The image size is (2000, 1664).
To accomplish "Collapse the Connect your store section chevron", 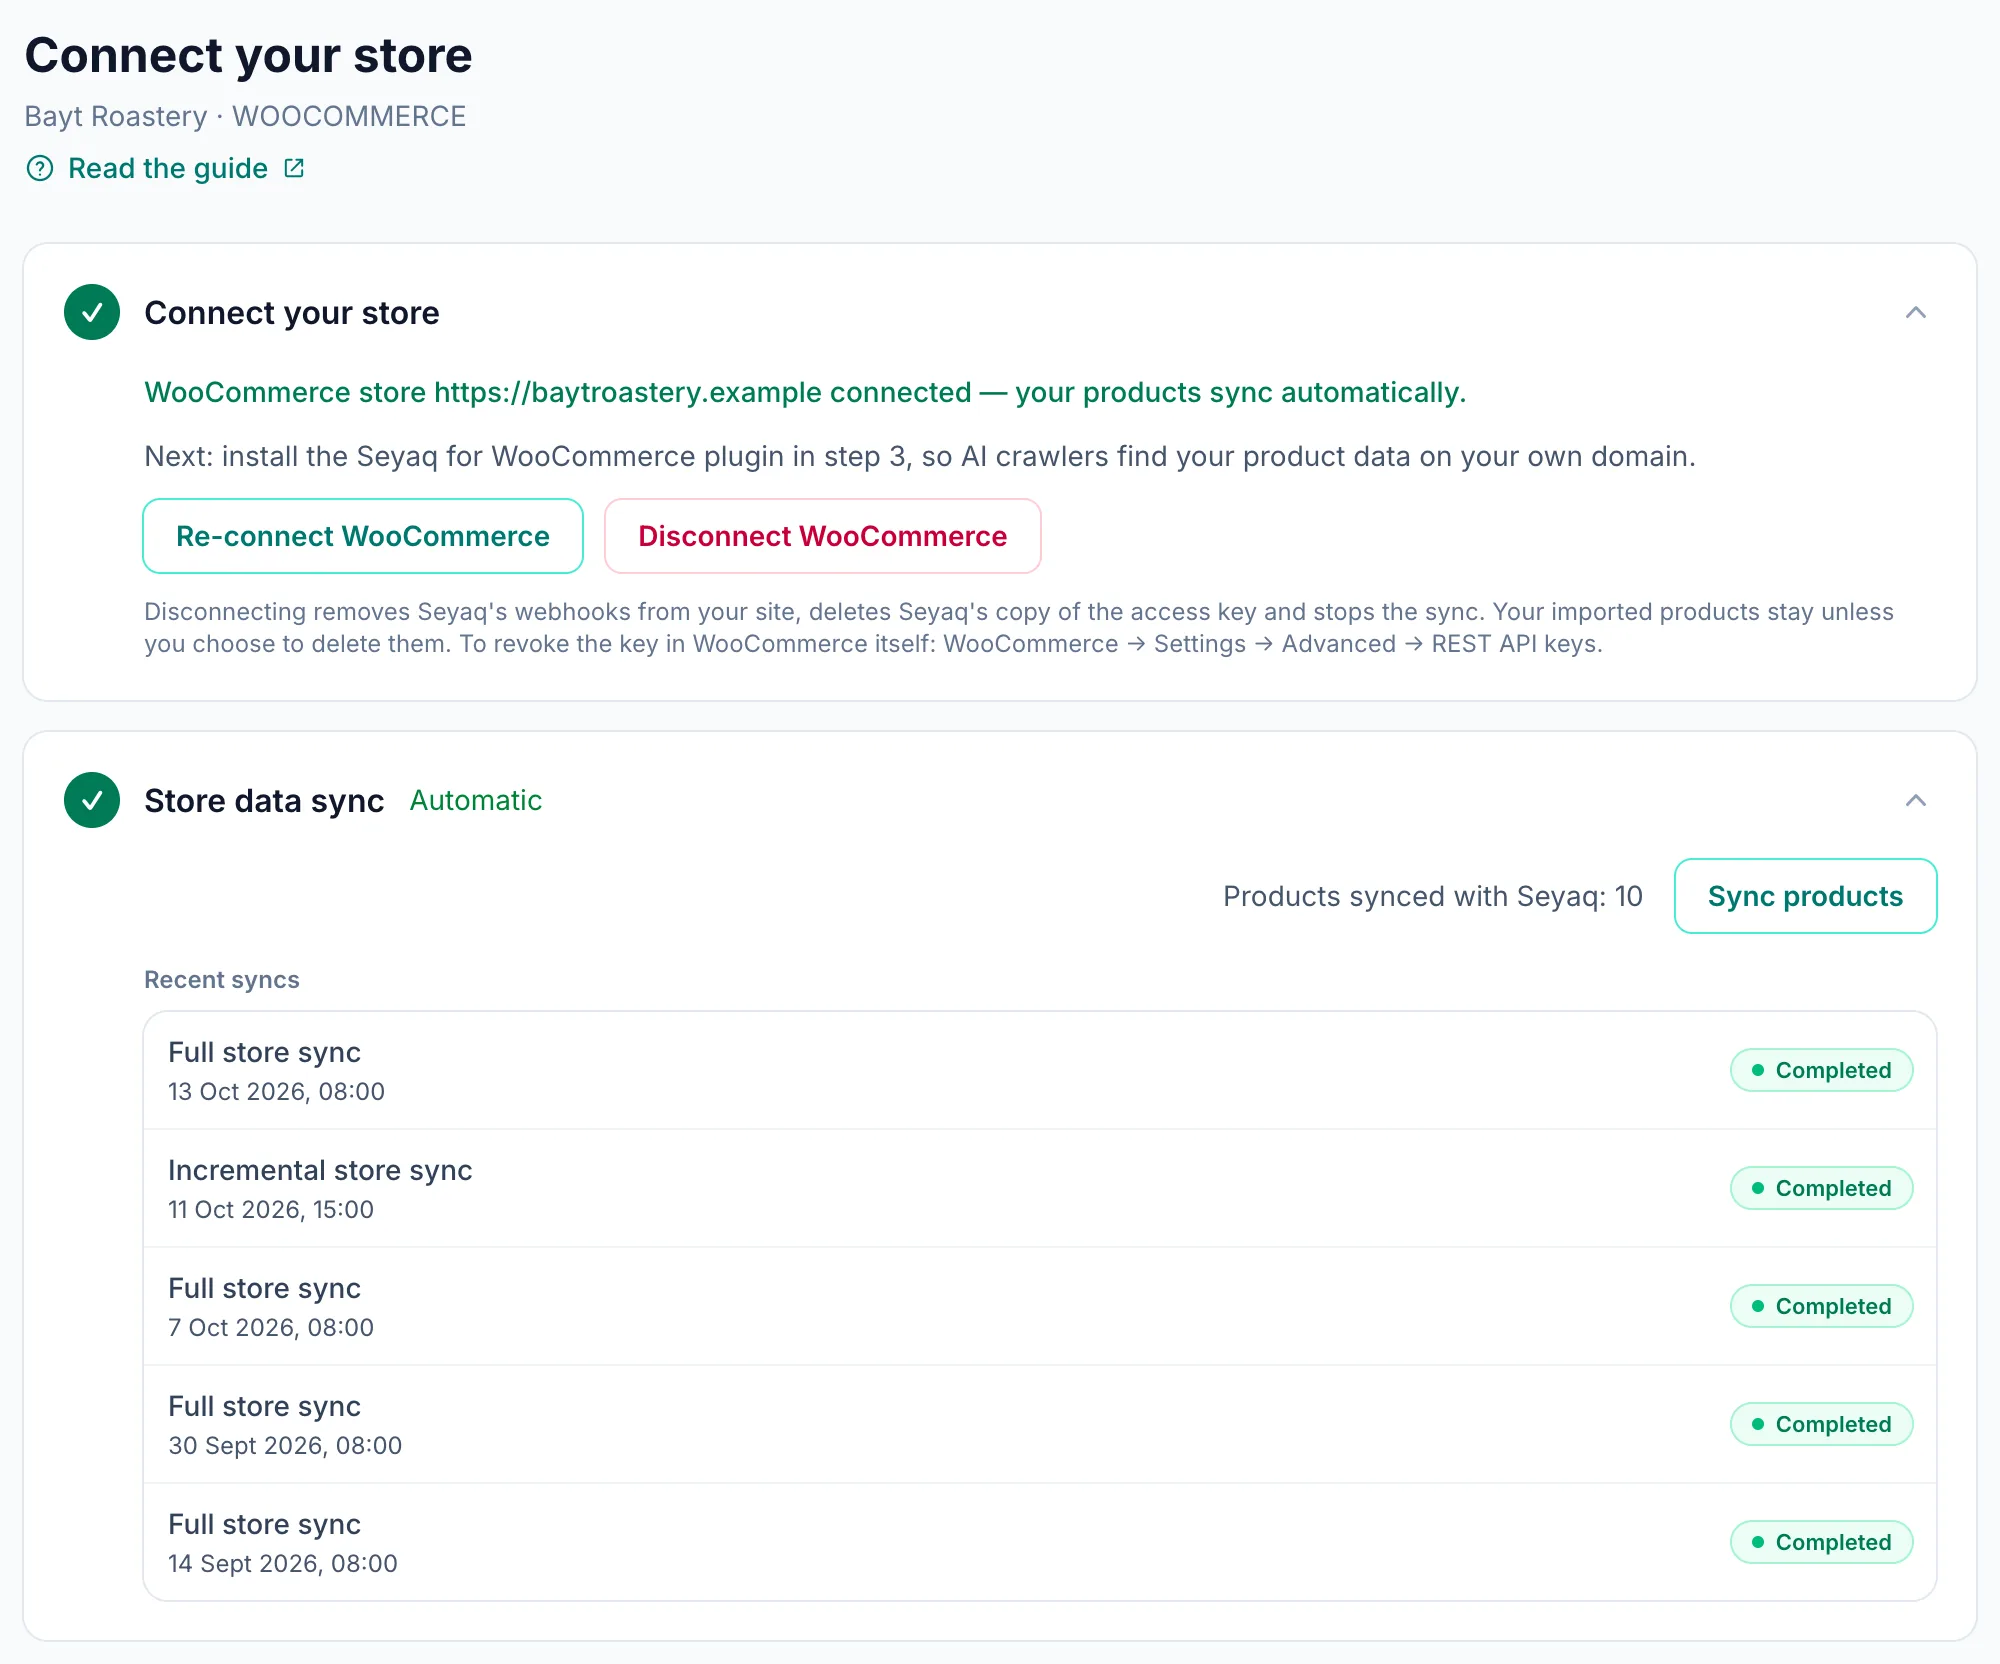I will [1916, 312].
